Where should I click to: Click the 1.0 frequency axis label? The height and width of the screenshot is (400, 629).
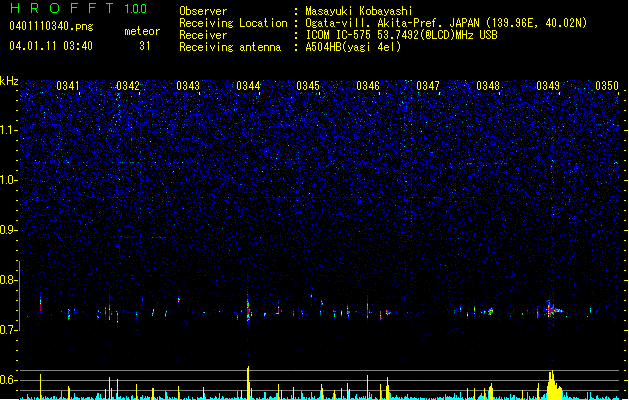pos(9,180)
